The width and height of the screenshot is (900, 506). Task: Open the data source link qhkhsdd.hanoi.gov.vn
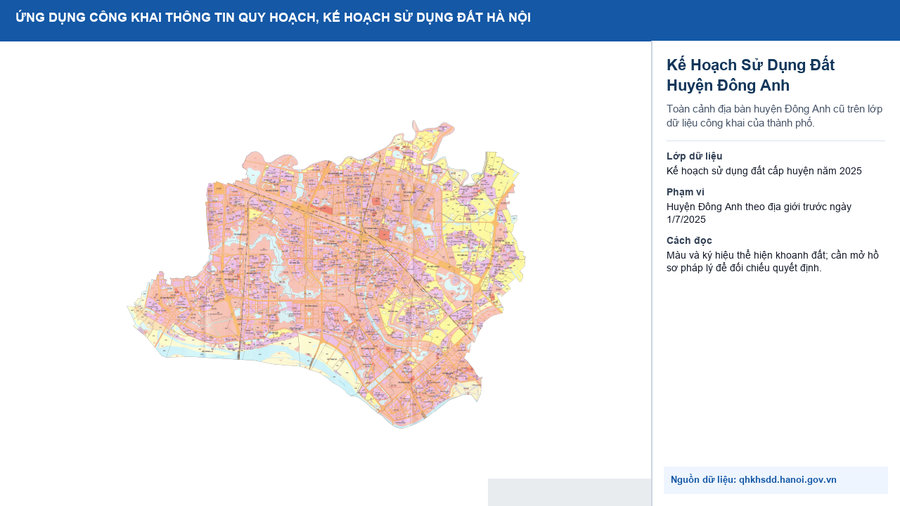pyautogui.click(x=787, y=480)
